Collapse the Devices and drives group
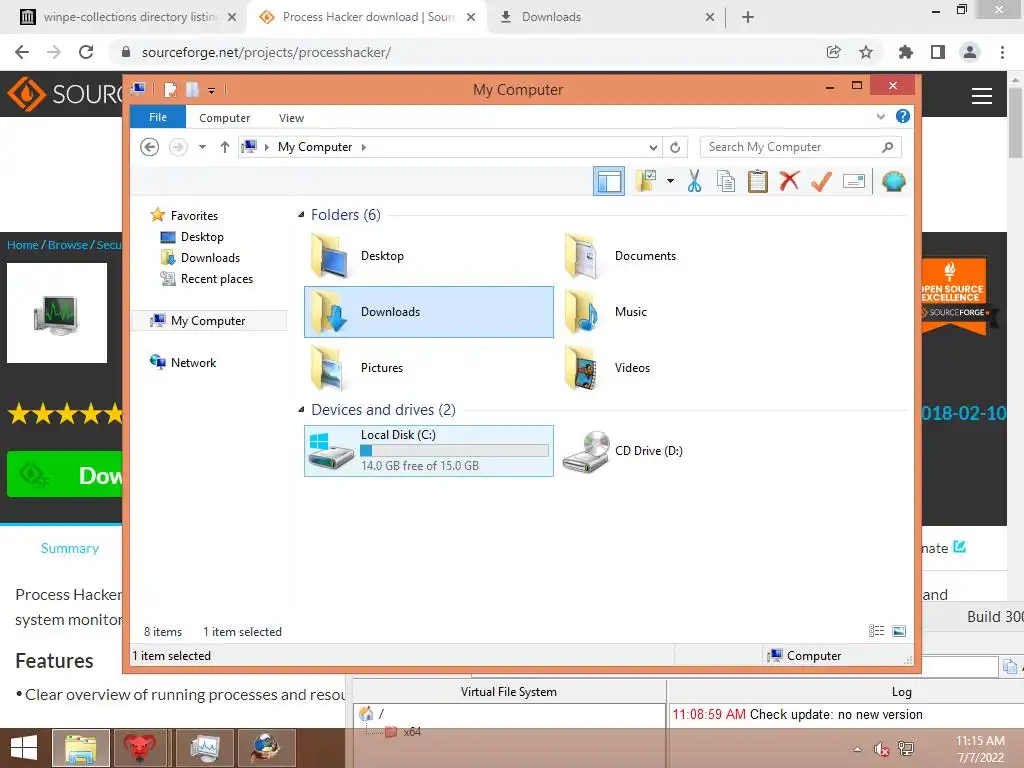The width and height of the screenshot is (1024, 768). (301, 409)
